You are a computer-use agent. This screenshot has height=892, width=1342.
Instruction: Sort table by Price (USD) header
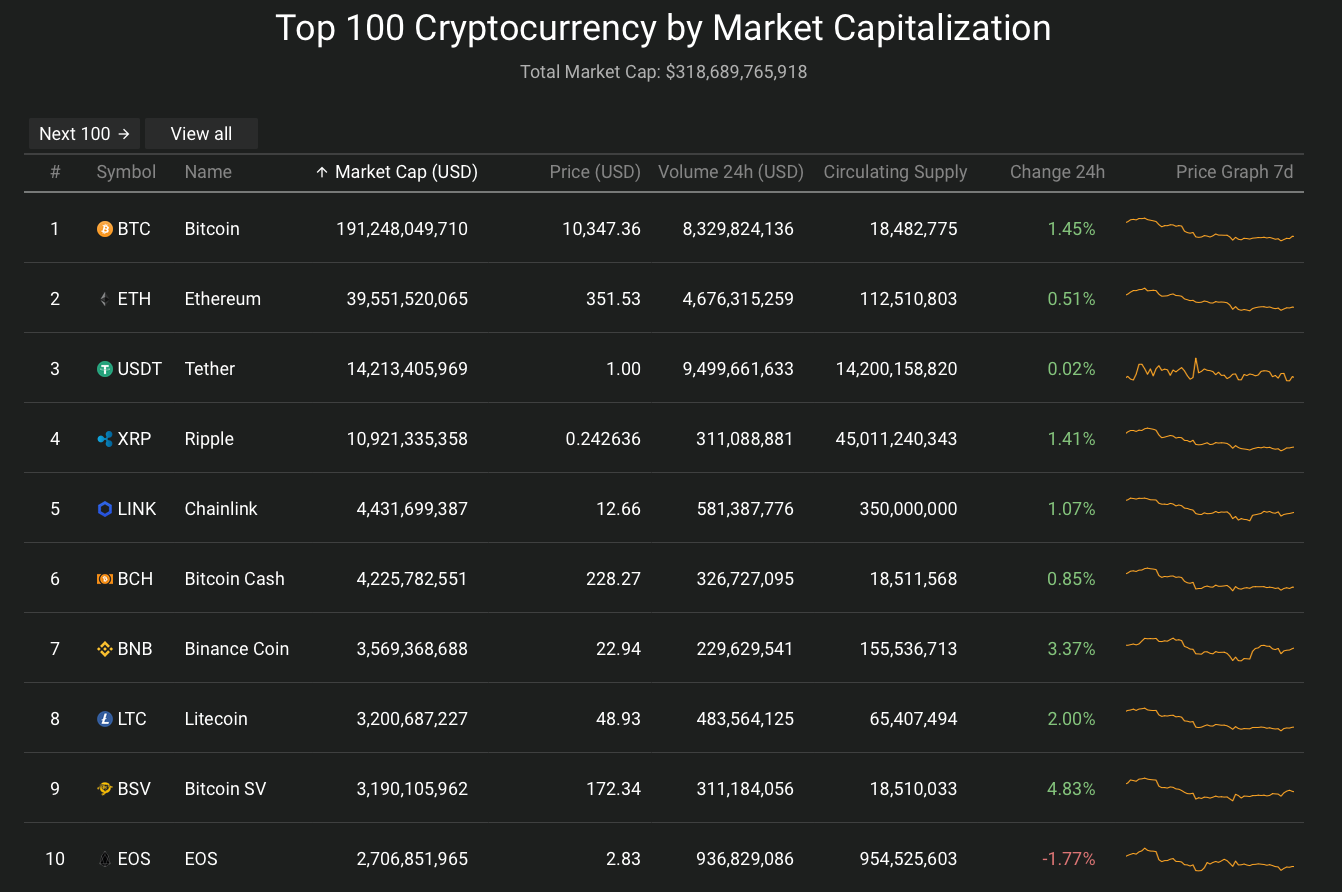click(595, 172)
